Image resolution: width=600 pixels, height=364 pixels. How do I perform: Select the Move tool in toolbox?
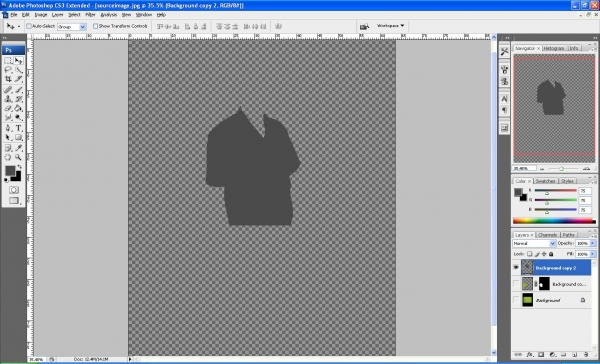[18, 61]
